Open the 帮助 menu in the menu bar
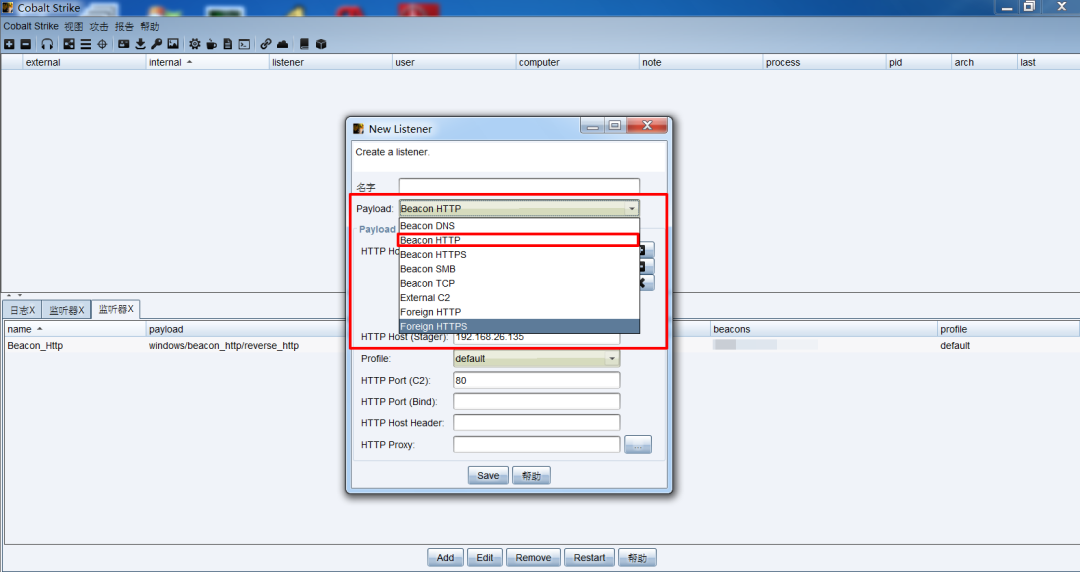This screenshot has height=572, width=1080. [x=150, y=26]
